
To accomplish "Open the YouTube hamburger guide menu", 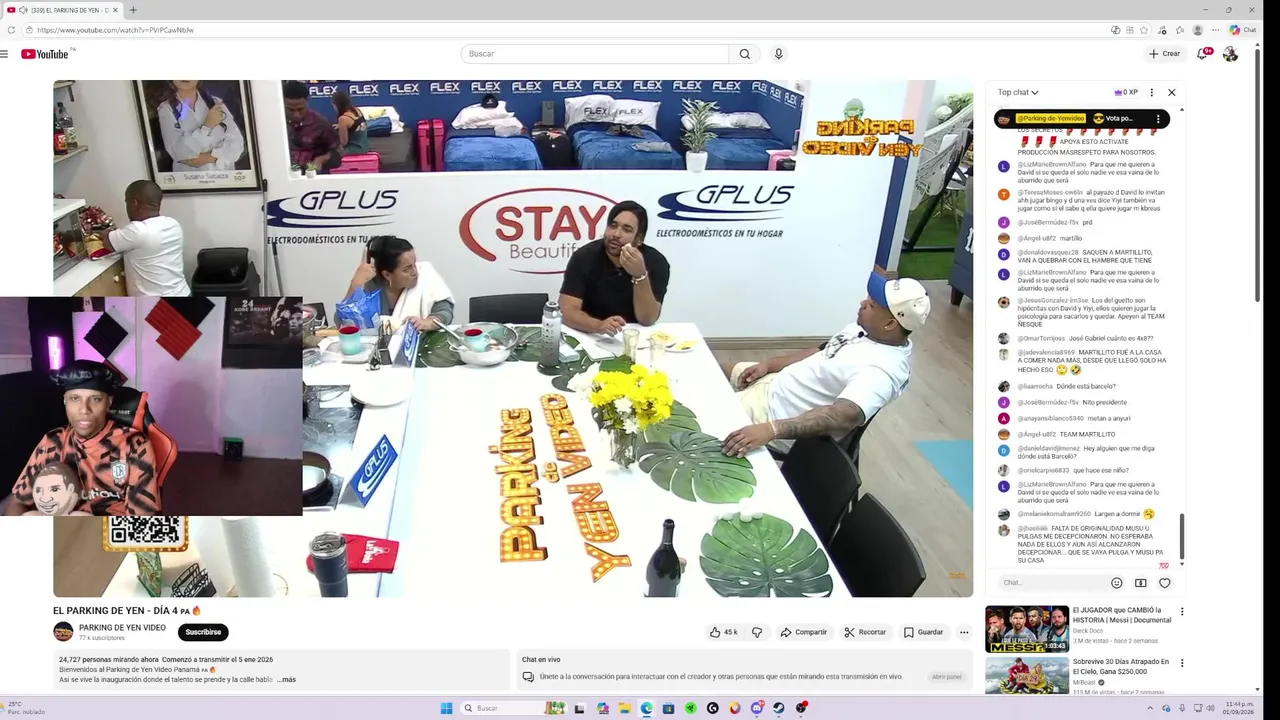I will click(x=5, y=54).
